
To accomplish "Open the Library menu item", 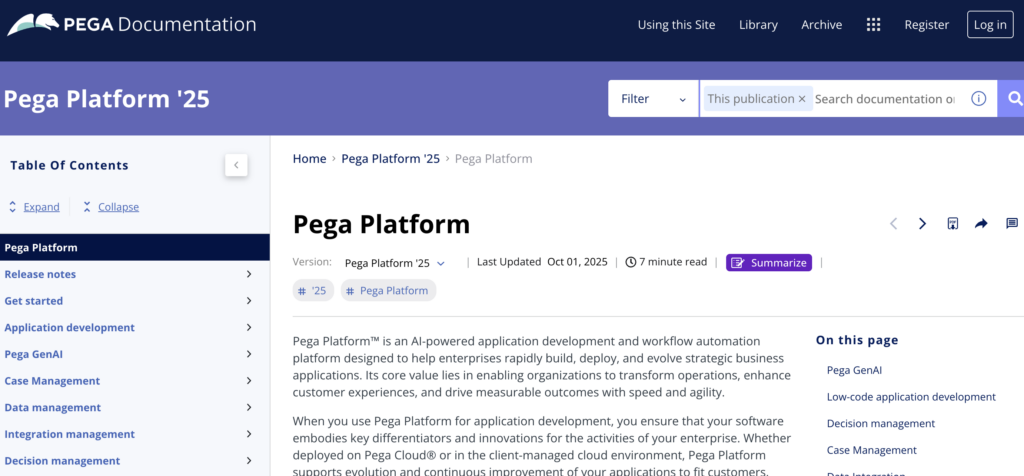I will 758,25.
